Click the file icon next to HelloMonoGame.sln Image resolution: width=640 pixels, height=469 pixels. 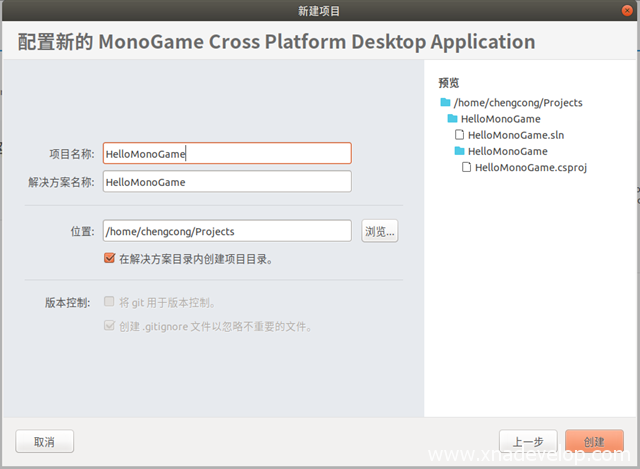click(x=460, y=134)
